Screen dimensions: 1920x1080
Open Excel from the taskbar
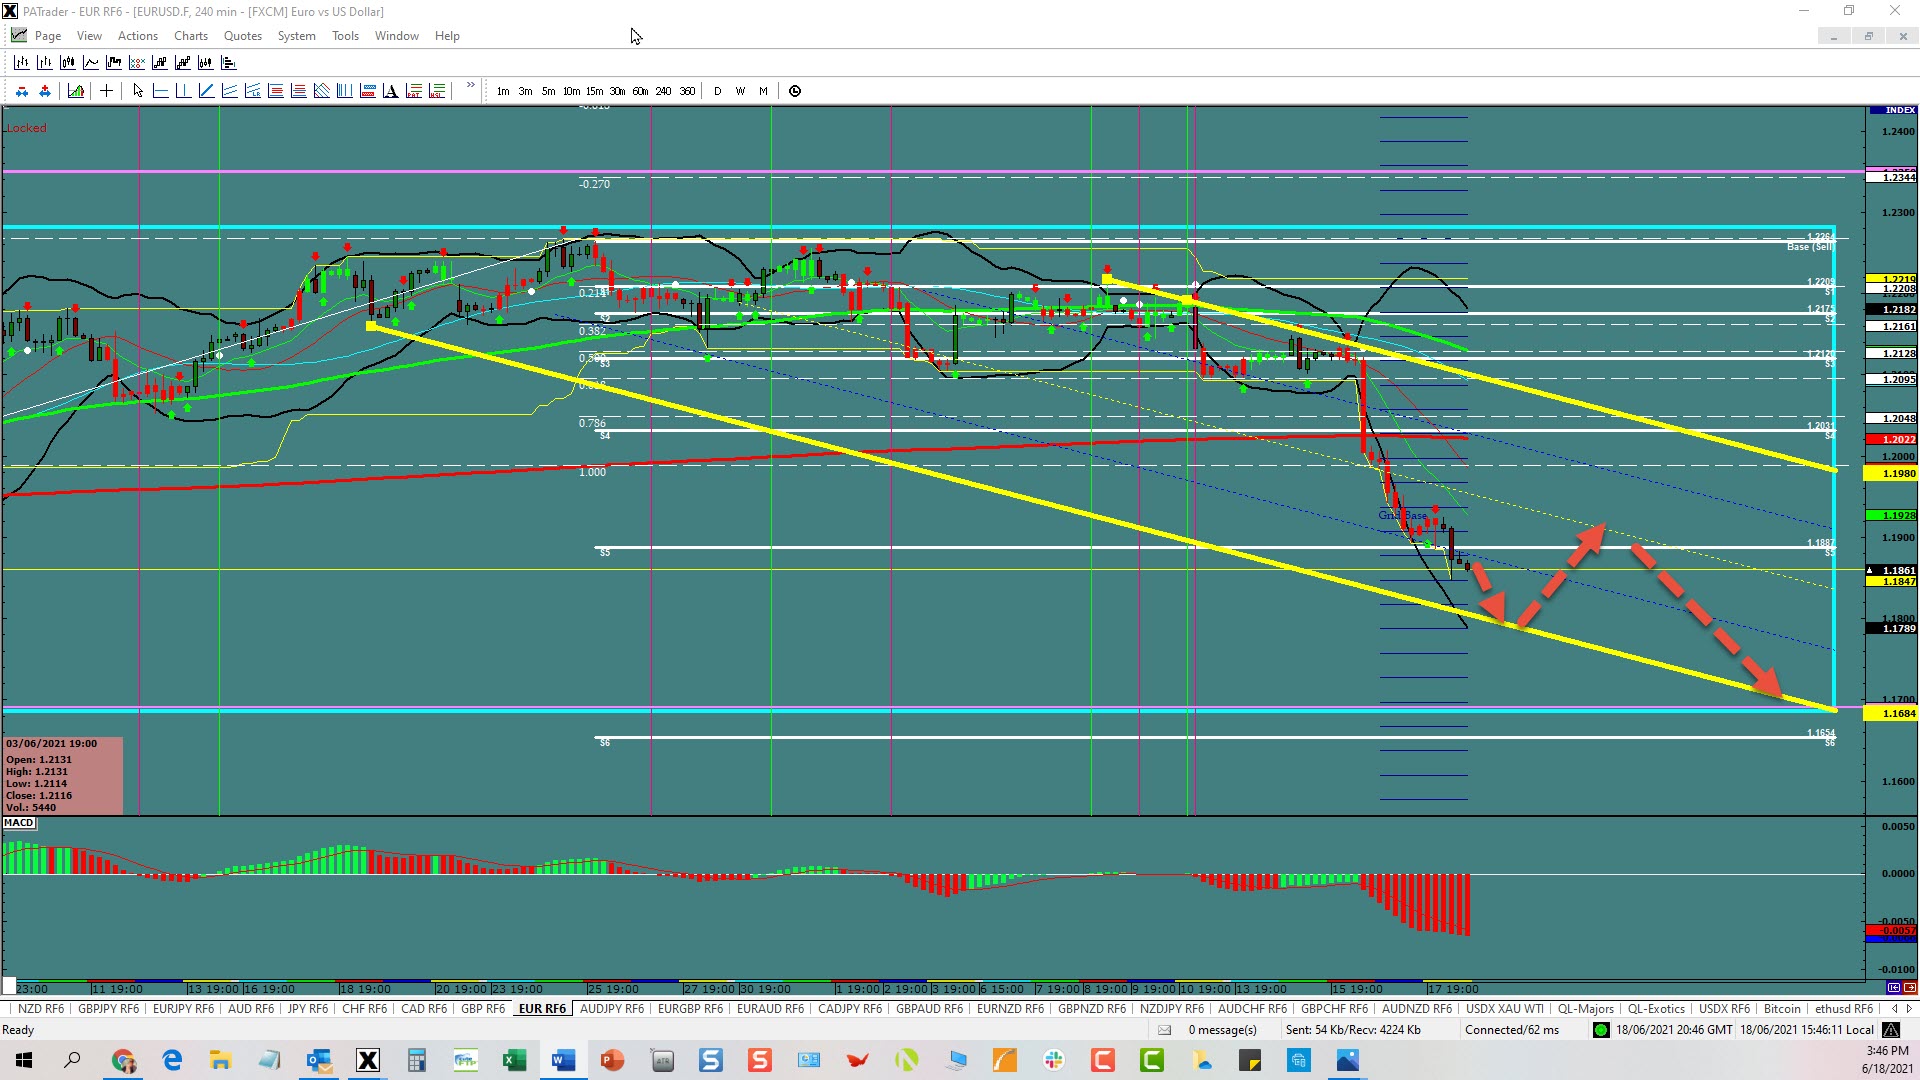[x=515, y=1060]
